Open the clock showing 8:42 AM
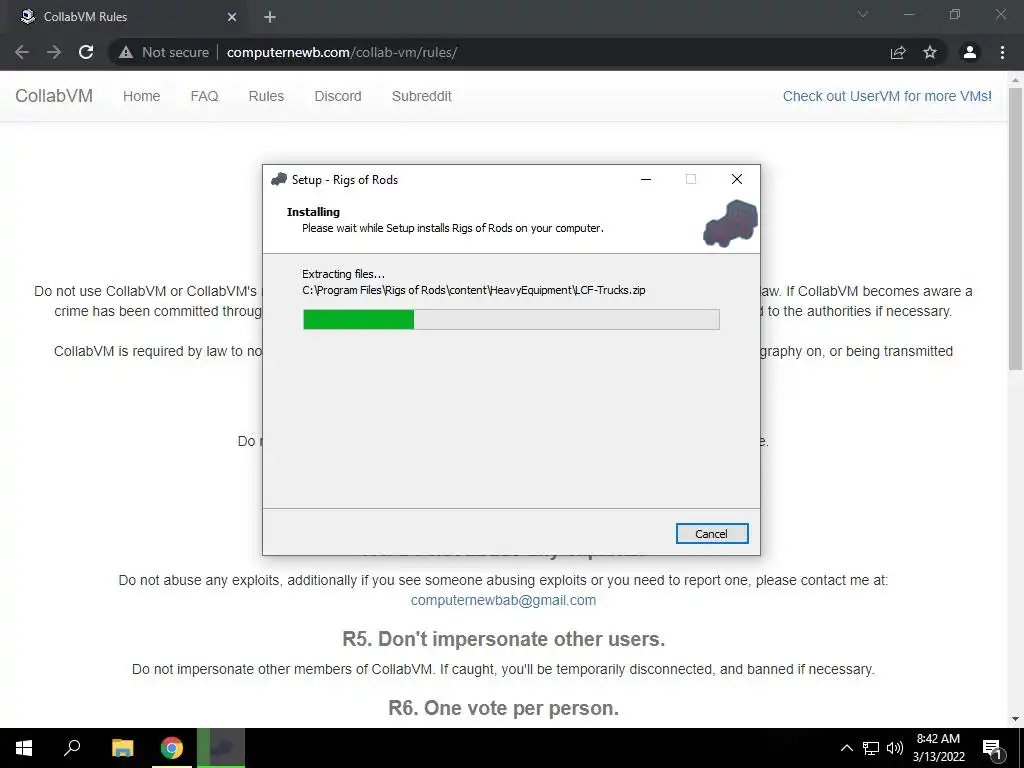This screenshot has height=768, width=1024. coord(938,748)
